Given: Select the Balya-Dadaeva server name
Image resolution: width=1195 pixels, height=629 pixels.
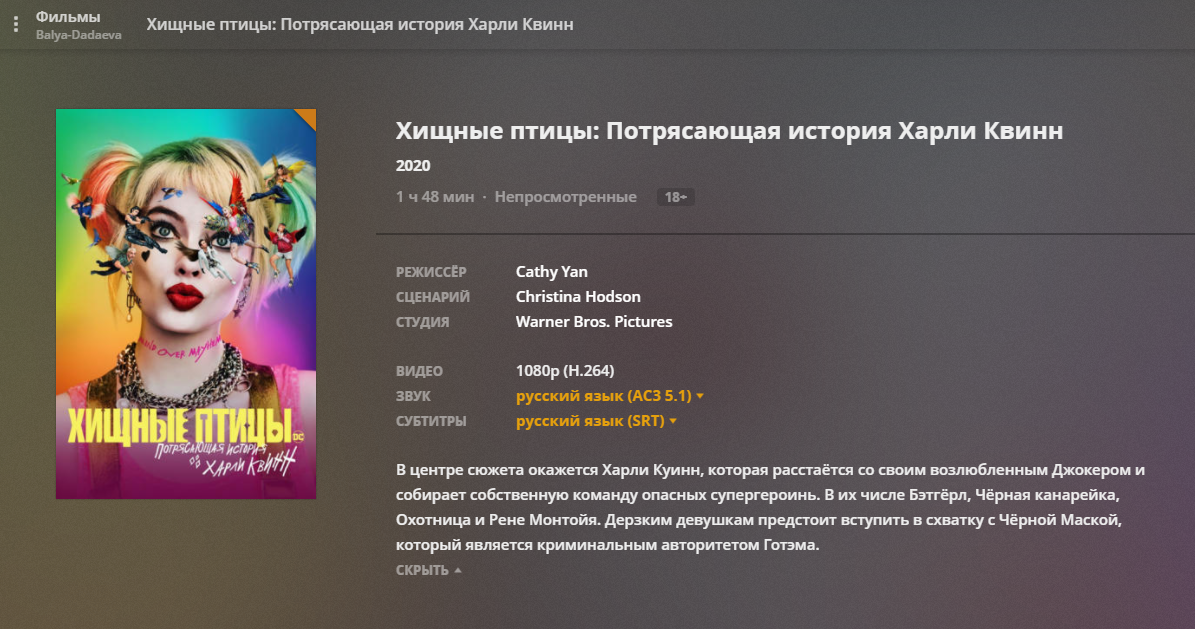Looking at the screenshot, I should tap(78, 35).
